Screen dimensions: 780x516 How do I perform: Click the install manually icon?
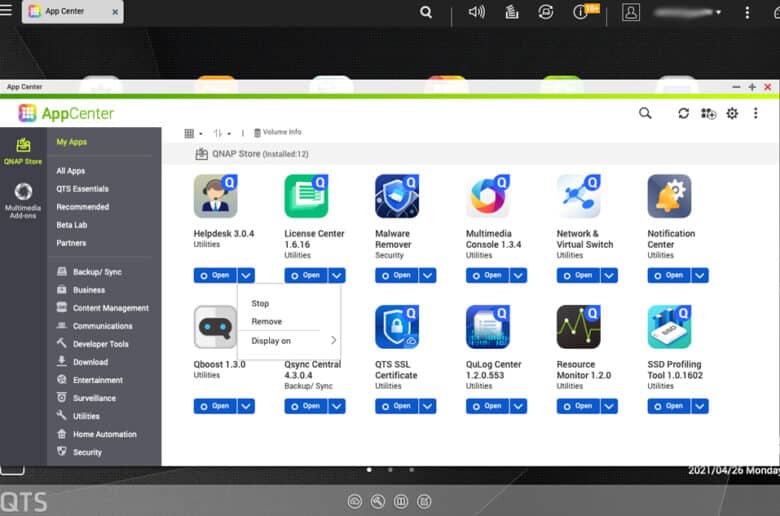pyautogui.click(x=708, y=113)
